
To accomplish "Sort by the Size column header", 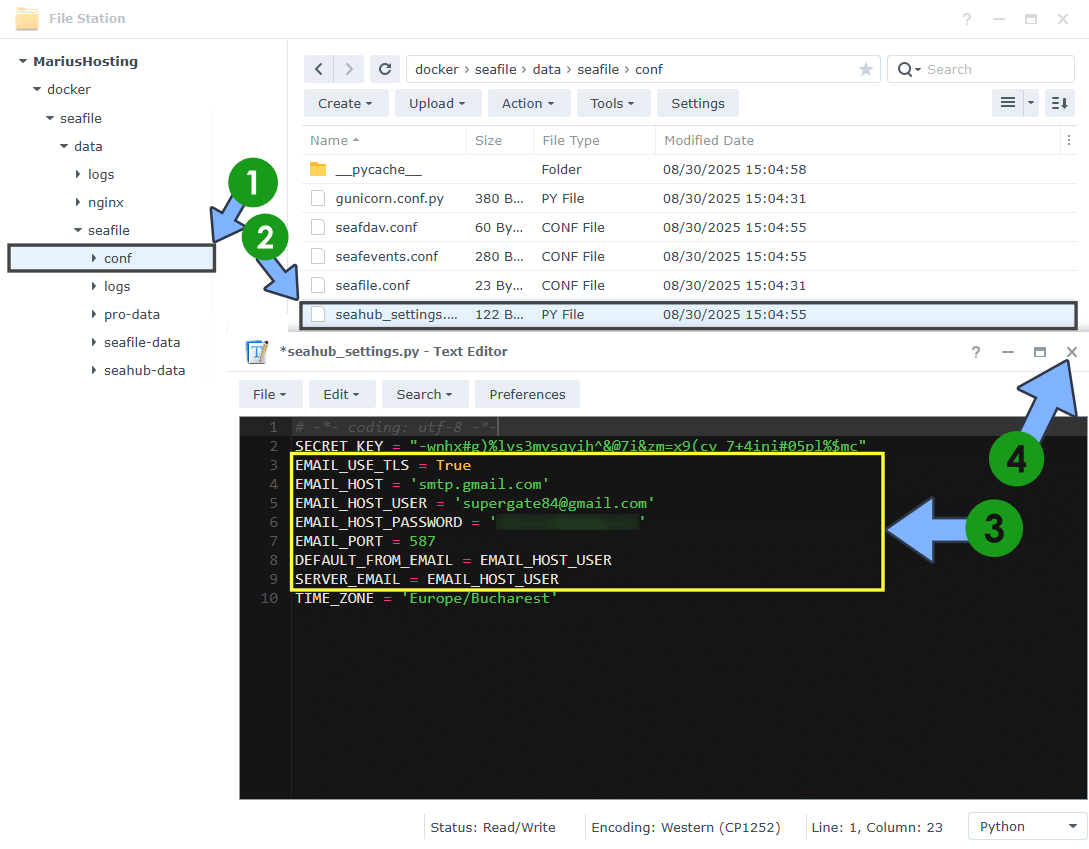I will coord(499,140).
